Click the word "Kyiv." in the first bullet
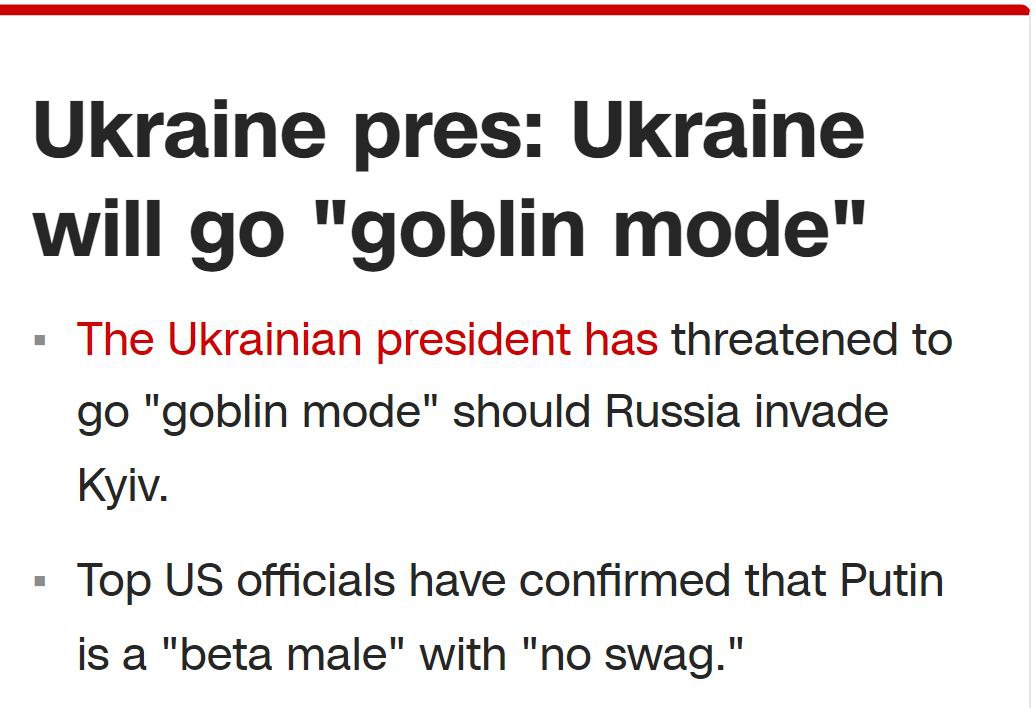This screenshot has width=1036, height=708. click(123, 487)
